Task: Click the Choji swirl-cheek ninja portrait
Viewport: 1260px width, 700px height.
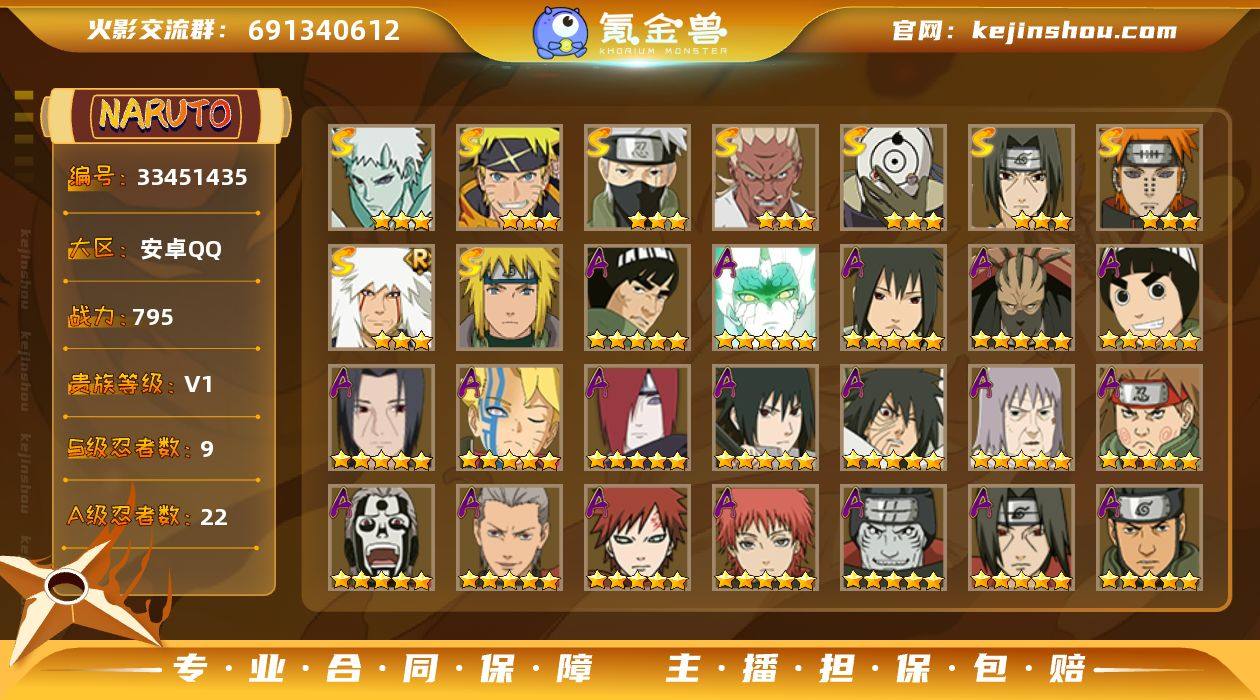Action: (x=1149, y=417)
